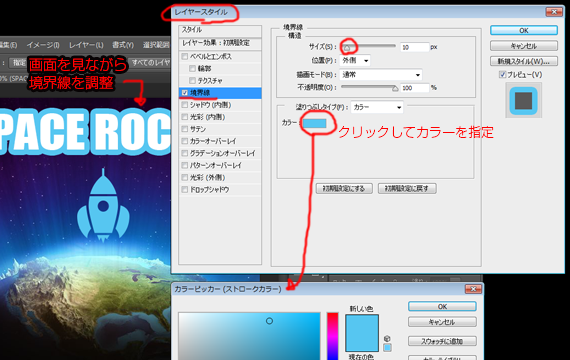This screenshot has width=570, height=360.
Task: Click キャンセル in the Layer Style dialog
Action: 524,46
